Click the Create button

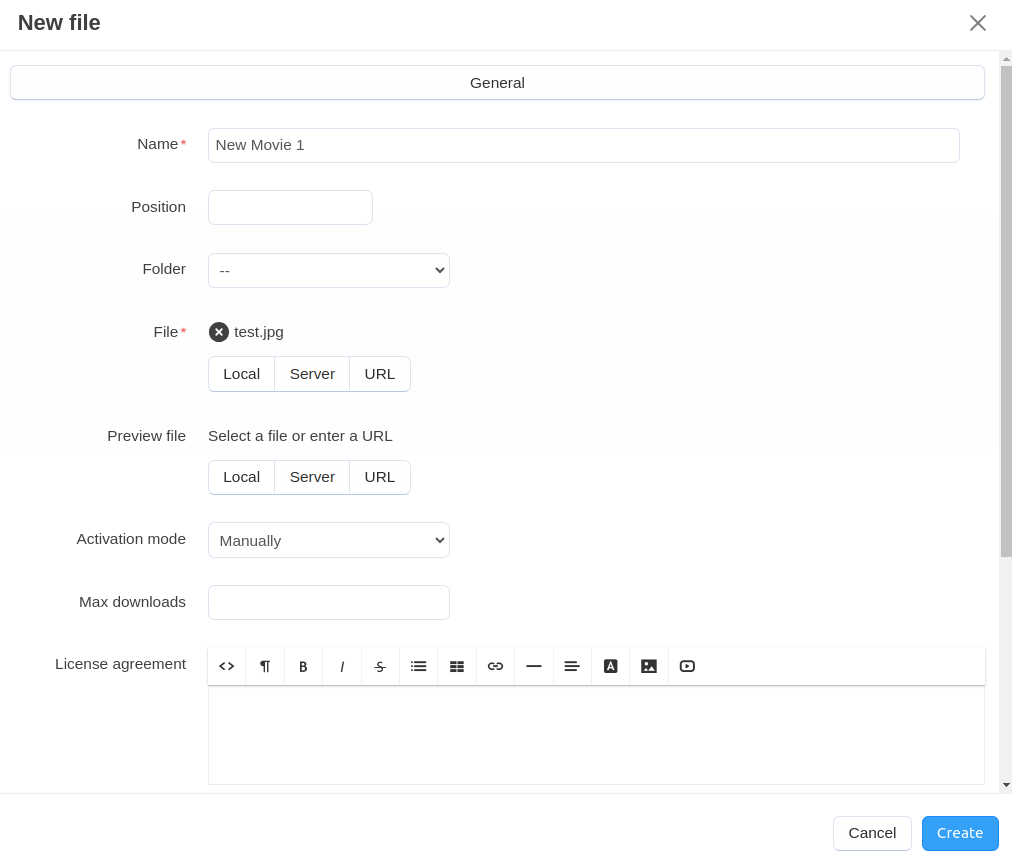(960, 833)
